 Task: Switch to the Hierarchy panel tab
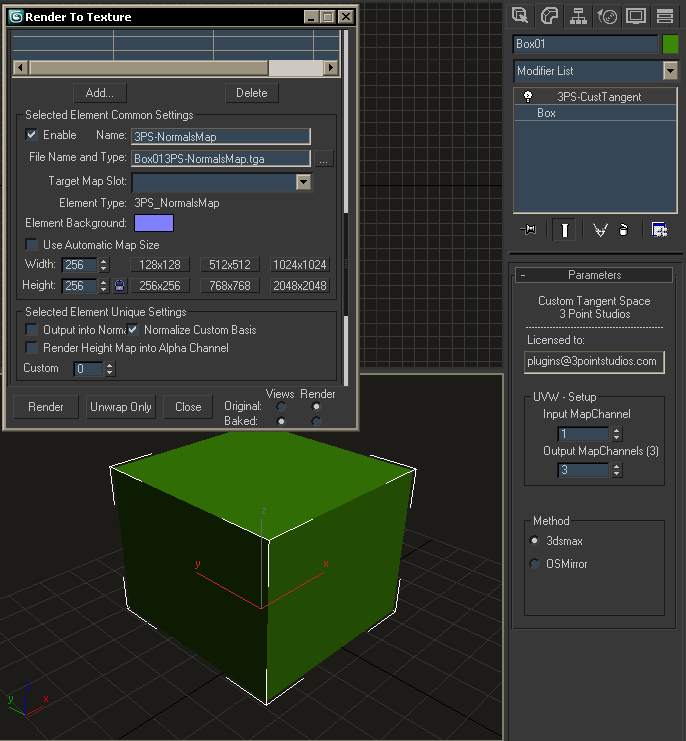coord(577,15)
